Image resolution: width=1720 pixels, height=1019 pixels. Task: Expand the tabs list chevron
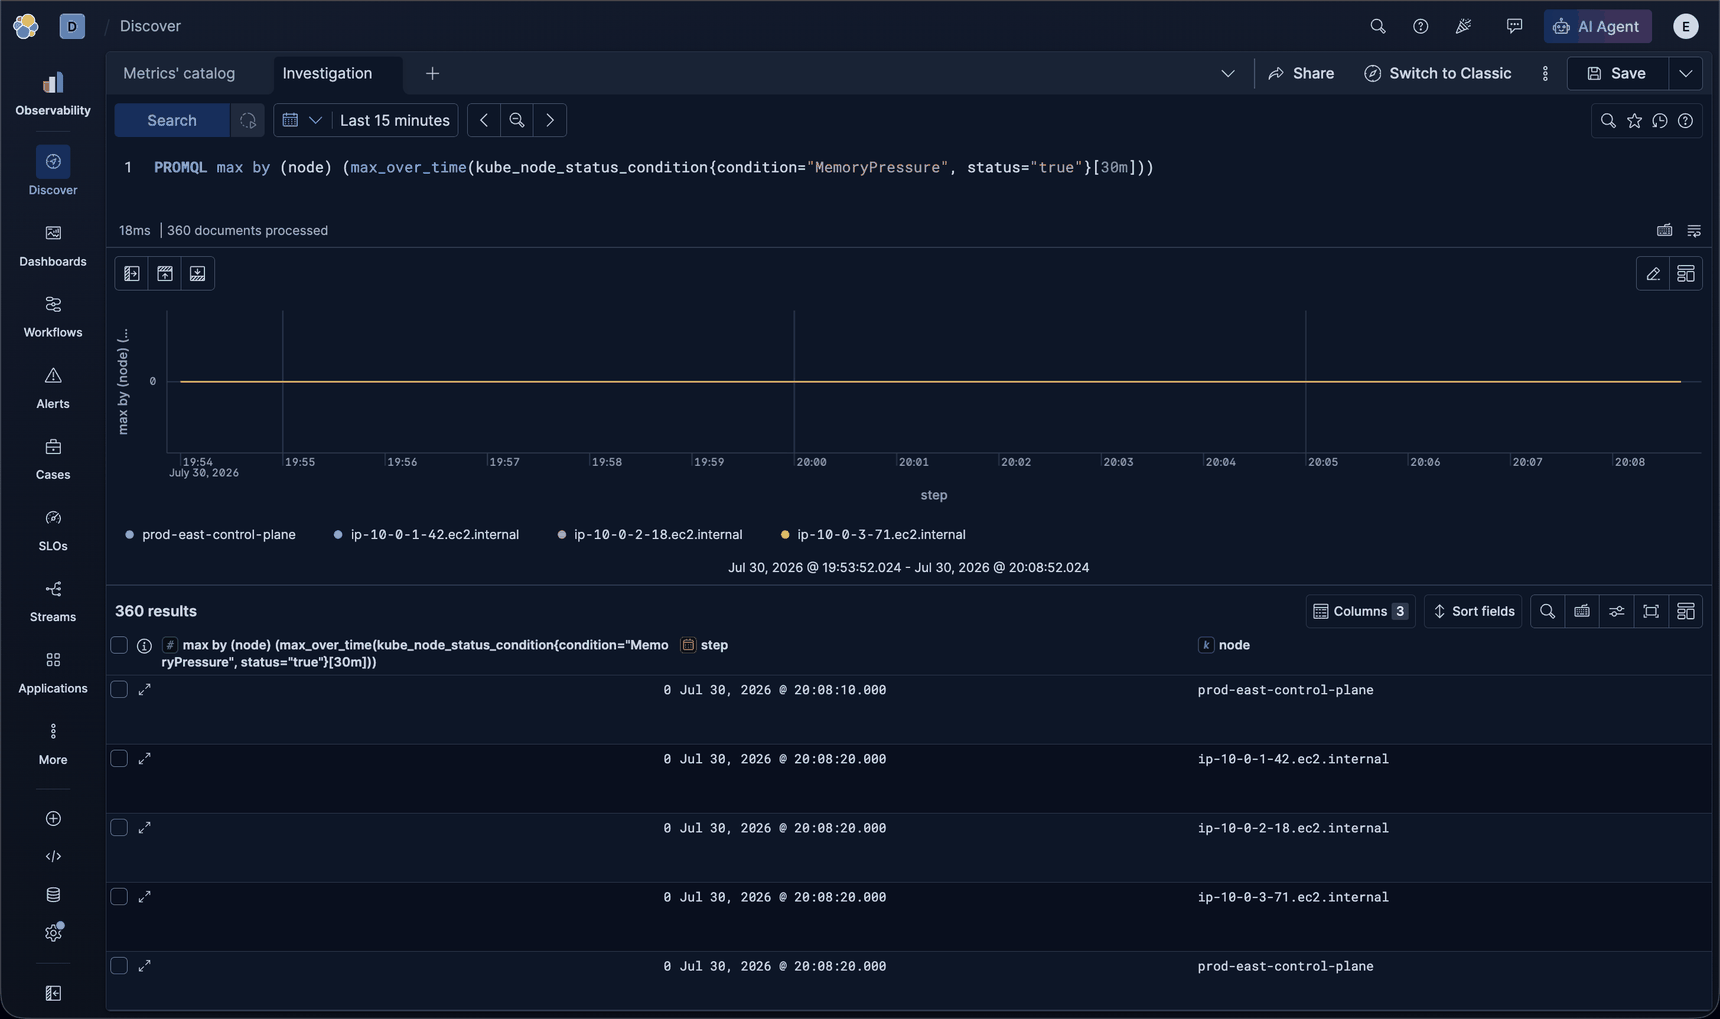1228,74
